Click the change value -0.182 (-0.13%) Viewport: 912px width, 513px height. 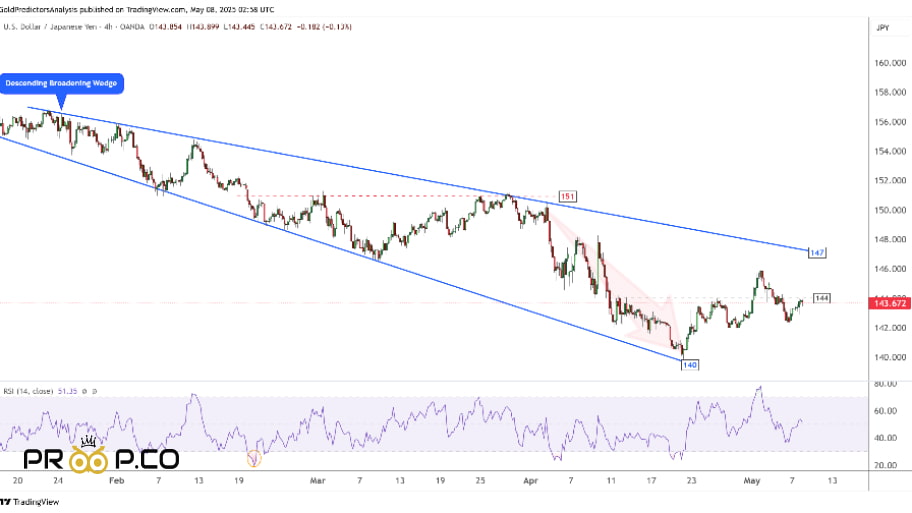click(x=324, y=27)
